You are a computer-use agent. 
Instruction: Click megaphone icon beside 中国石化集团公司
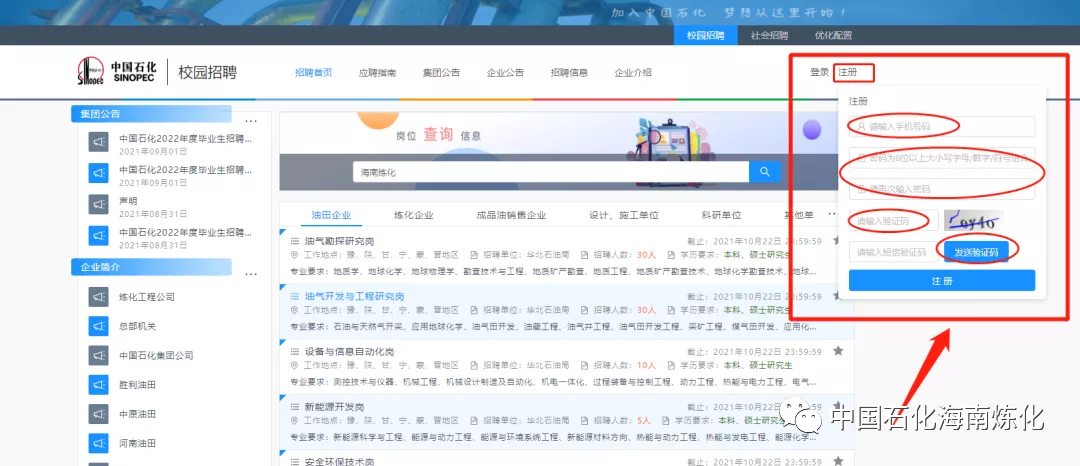pyautogui.click(x=98, y=355)
